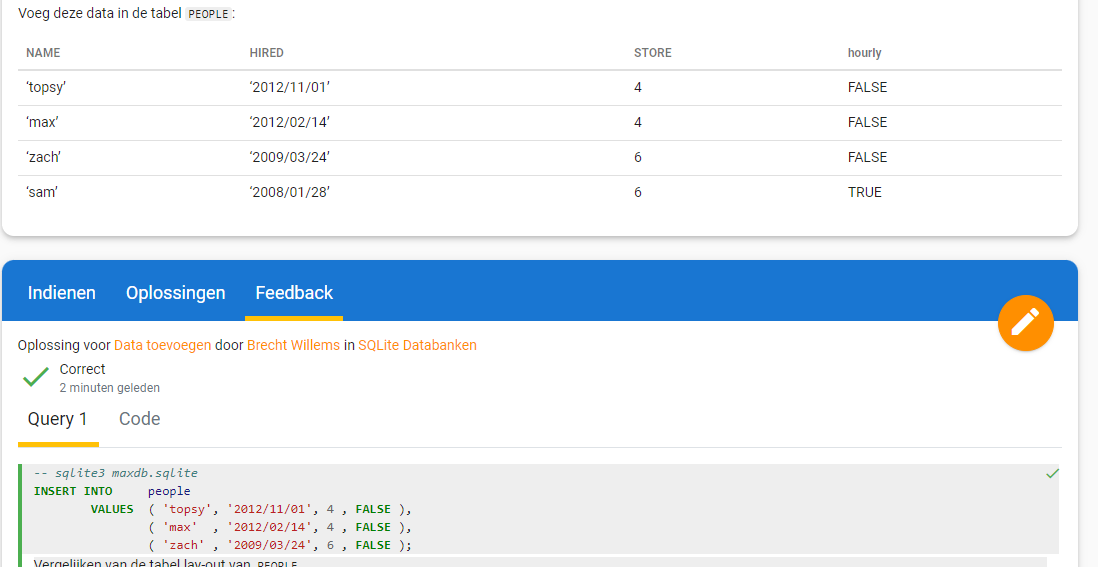Open the SQLite Databanken course link
The image size is (1098, 567).
(x=417, y=345)
